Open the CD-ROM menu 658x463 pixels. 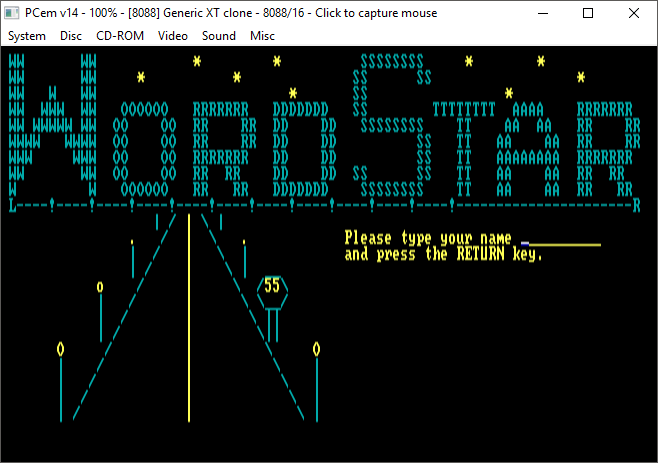click(120, 36)
